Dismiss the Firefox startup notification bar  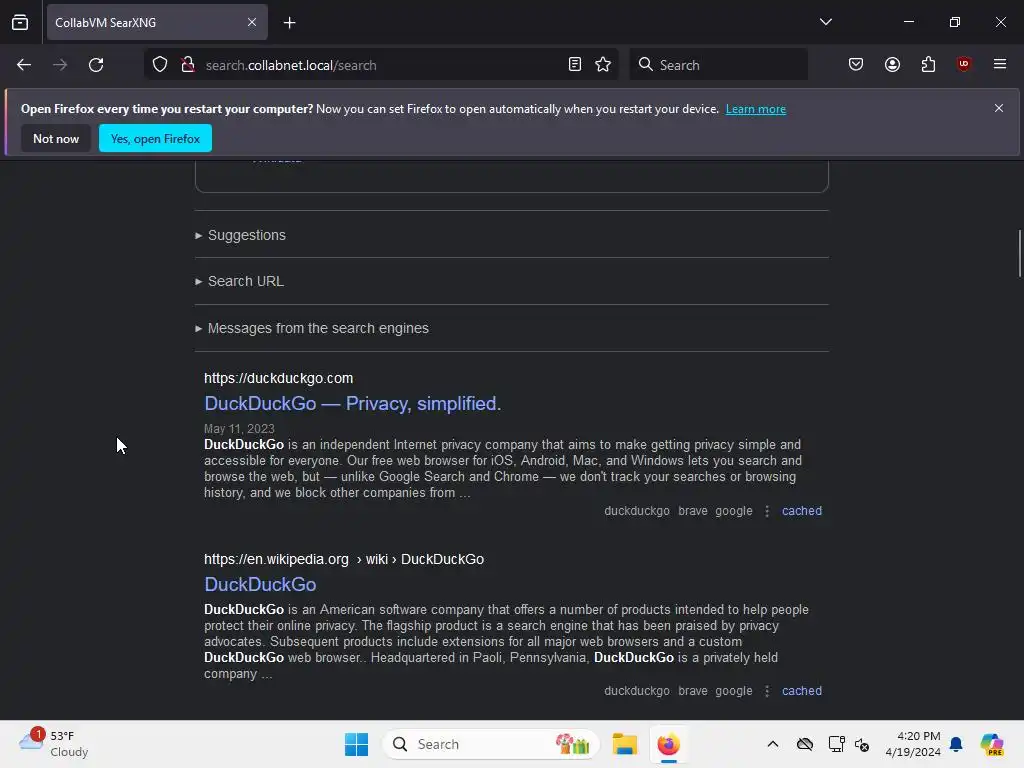pos(999,108)
